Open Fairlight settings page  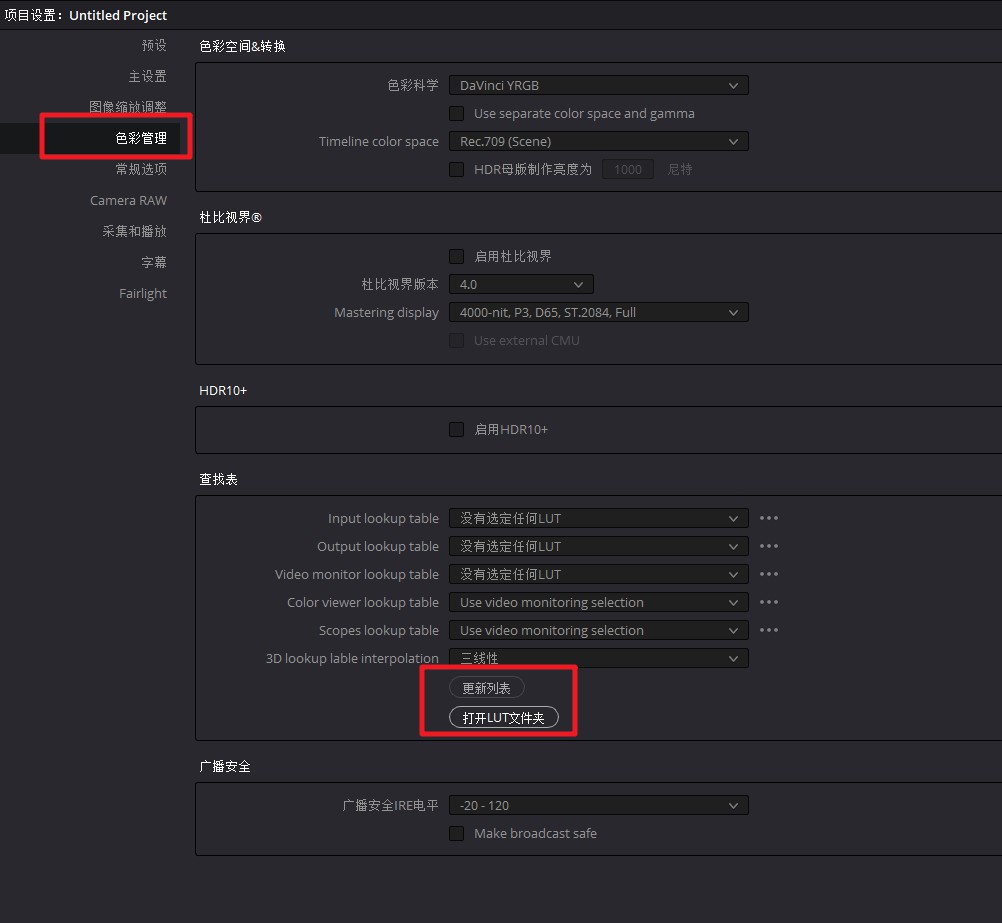143,293
